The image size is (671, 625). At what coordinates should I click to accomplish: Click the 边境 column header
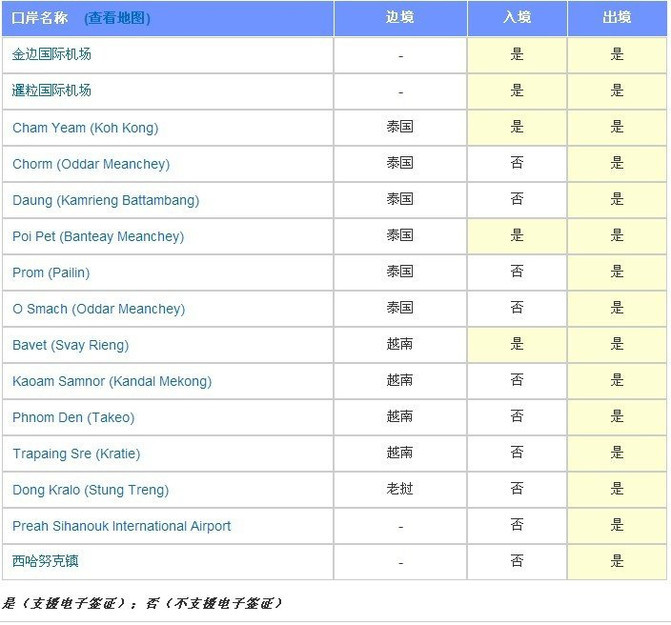click(400, 18)
